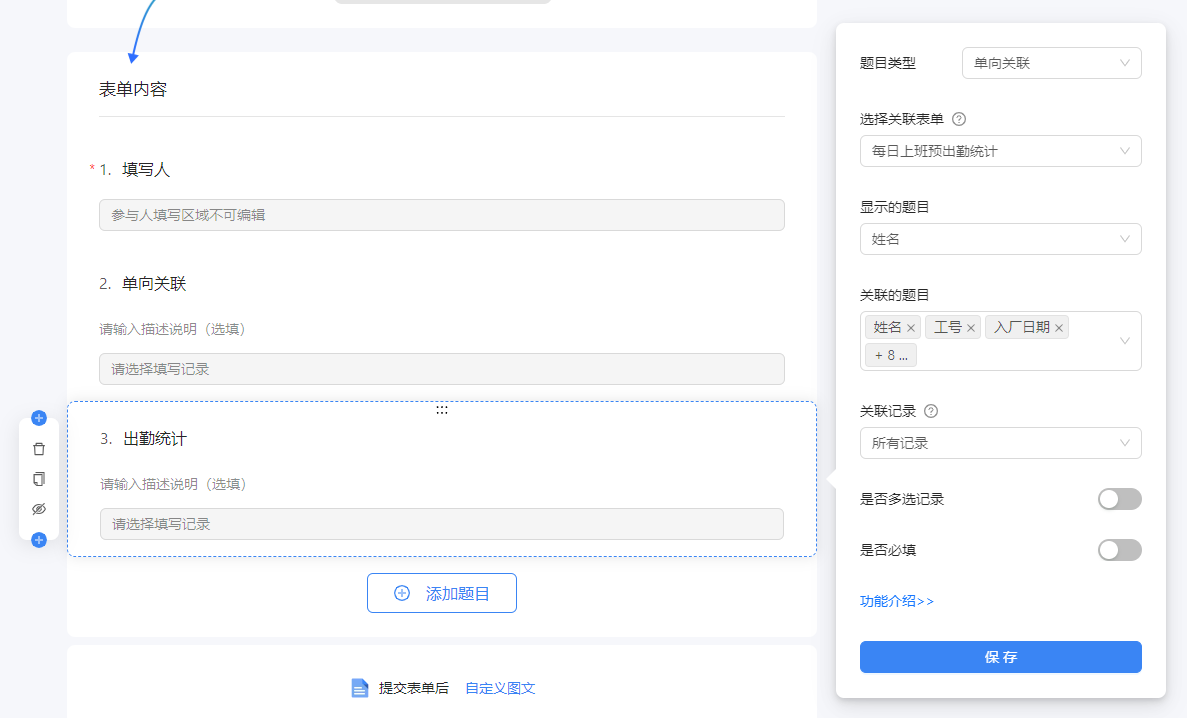The image size is (1187, 718).
Task: Click description placeholder under 单向关联 title
Action: click(173, 329)
